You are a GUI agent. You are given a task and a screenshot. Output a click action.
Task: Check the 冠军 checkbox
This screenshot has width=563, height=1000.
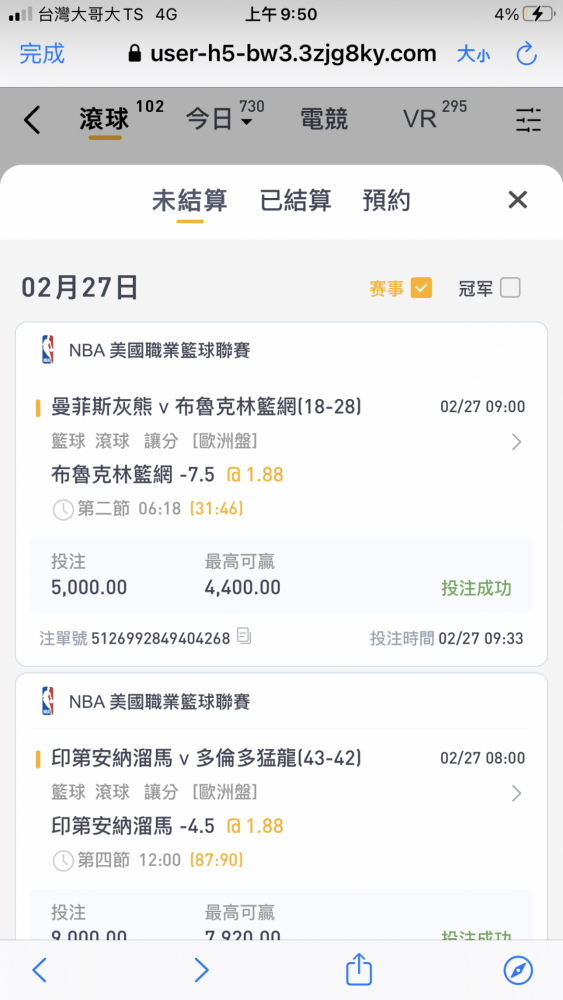point(510,288)
